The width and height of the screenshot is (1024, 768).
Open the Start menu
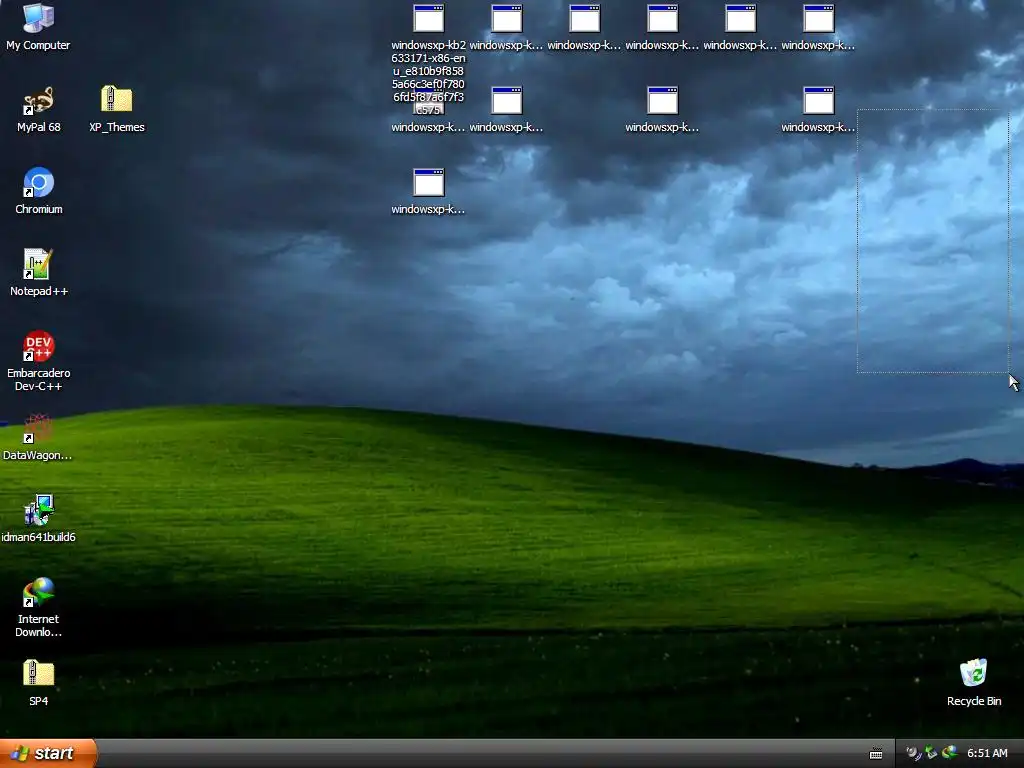coord(48,753)
